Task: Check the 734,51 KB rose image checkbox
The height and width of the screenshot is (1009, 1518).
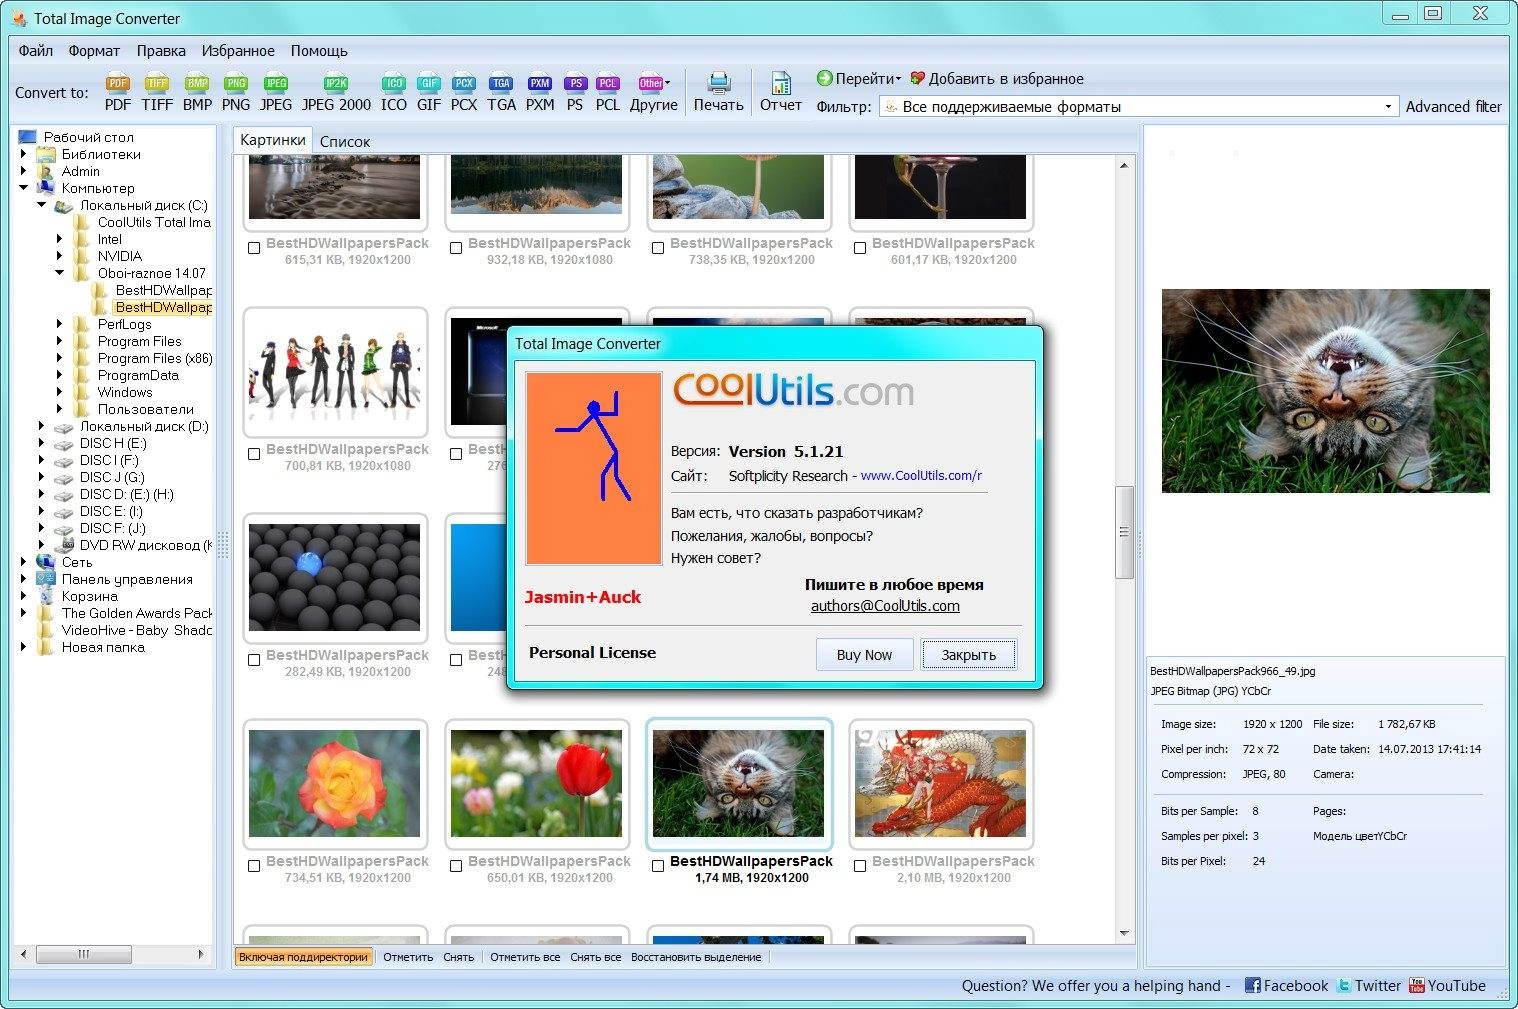Action: (254, 866)
